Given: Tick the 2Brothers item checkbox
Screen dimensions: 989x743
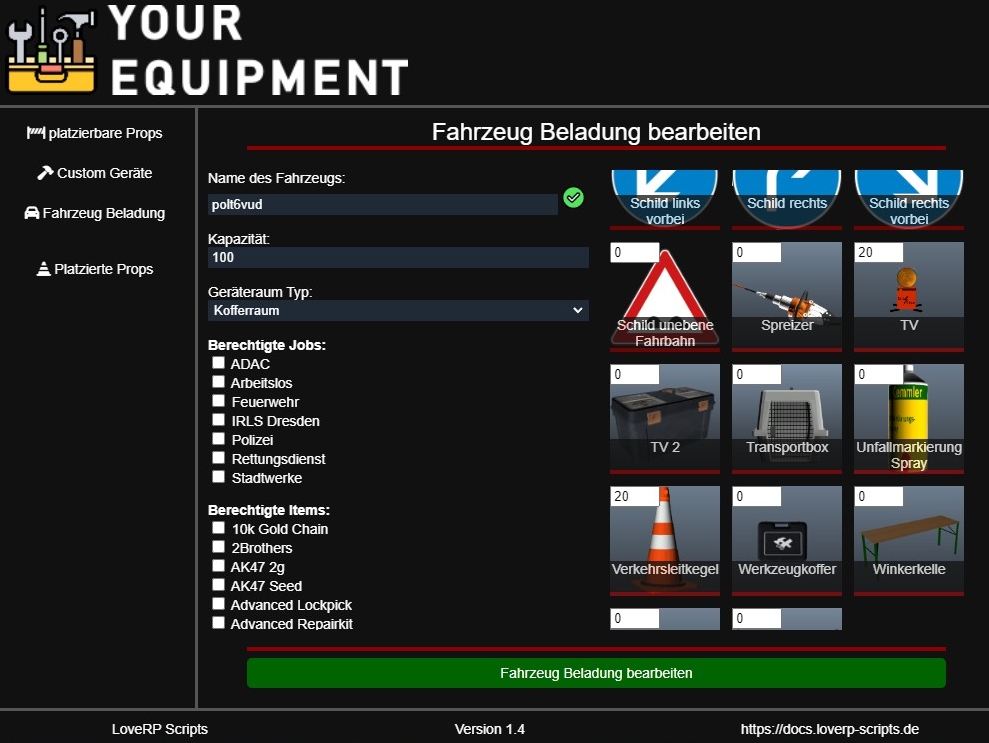Looking at the screenshot, I should coord(218,546).
